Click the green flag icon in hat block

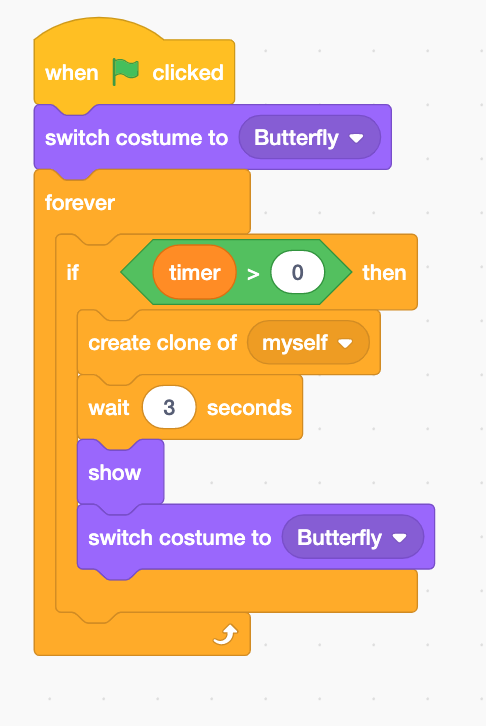125,72
